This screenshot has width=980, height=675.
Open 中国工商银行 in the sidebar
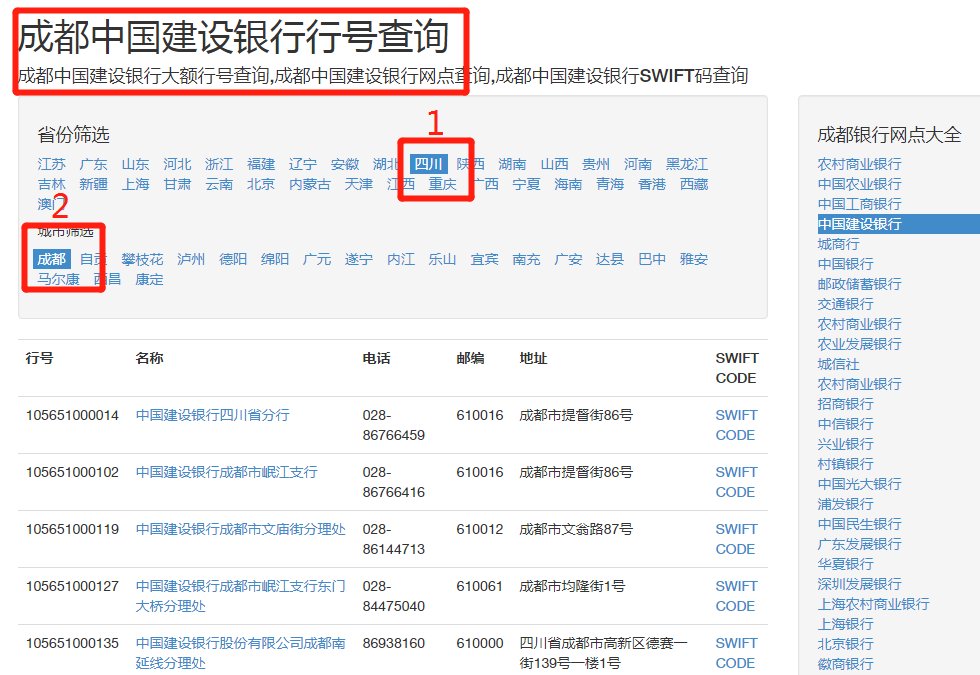[859, 204]
